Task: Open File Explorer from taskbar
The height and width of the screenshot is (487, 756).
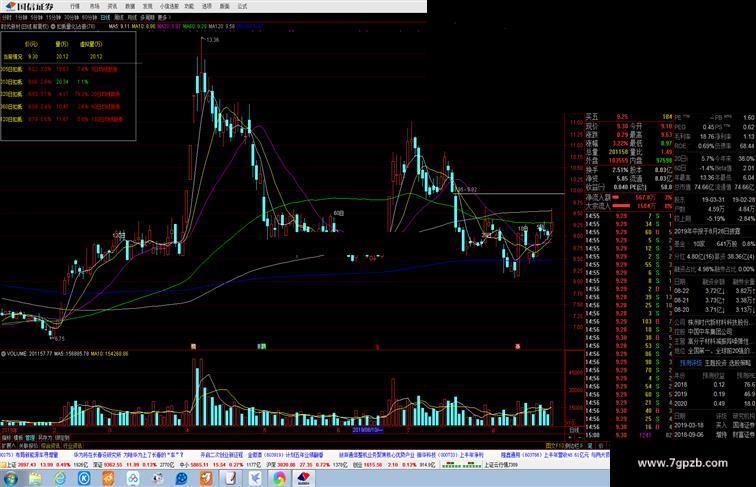Action: [36, 478]
